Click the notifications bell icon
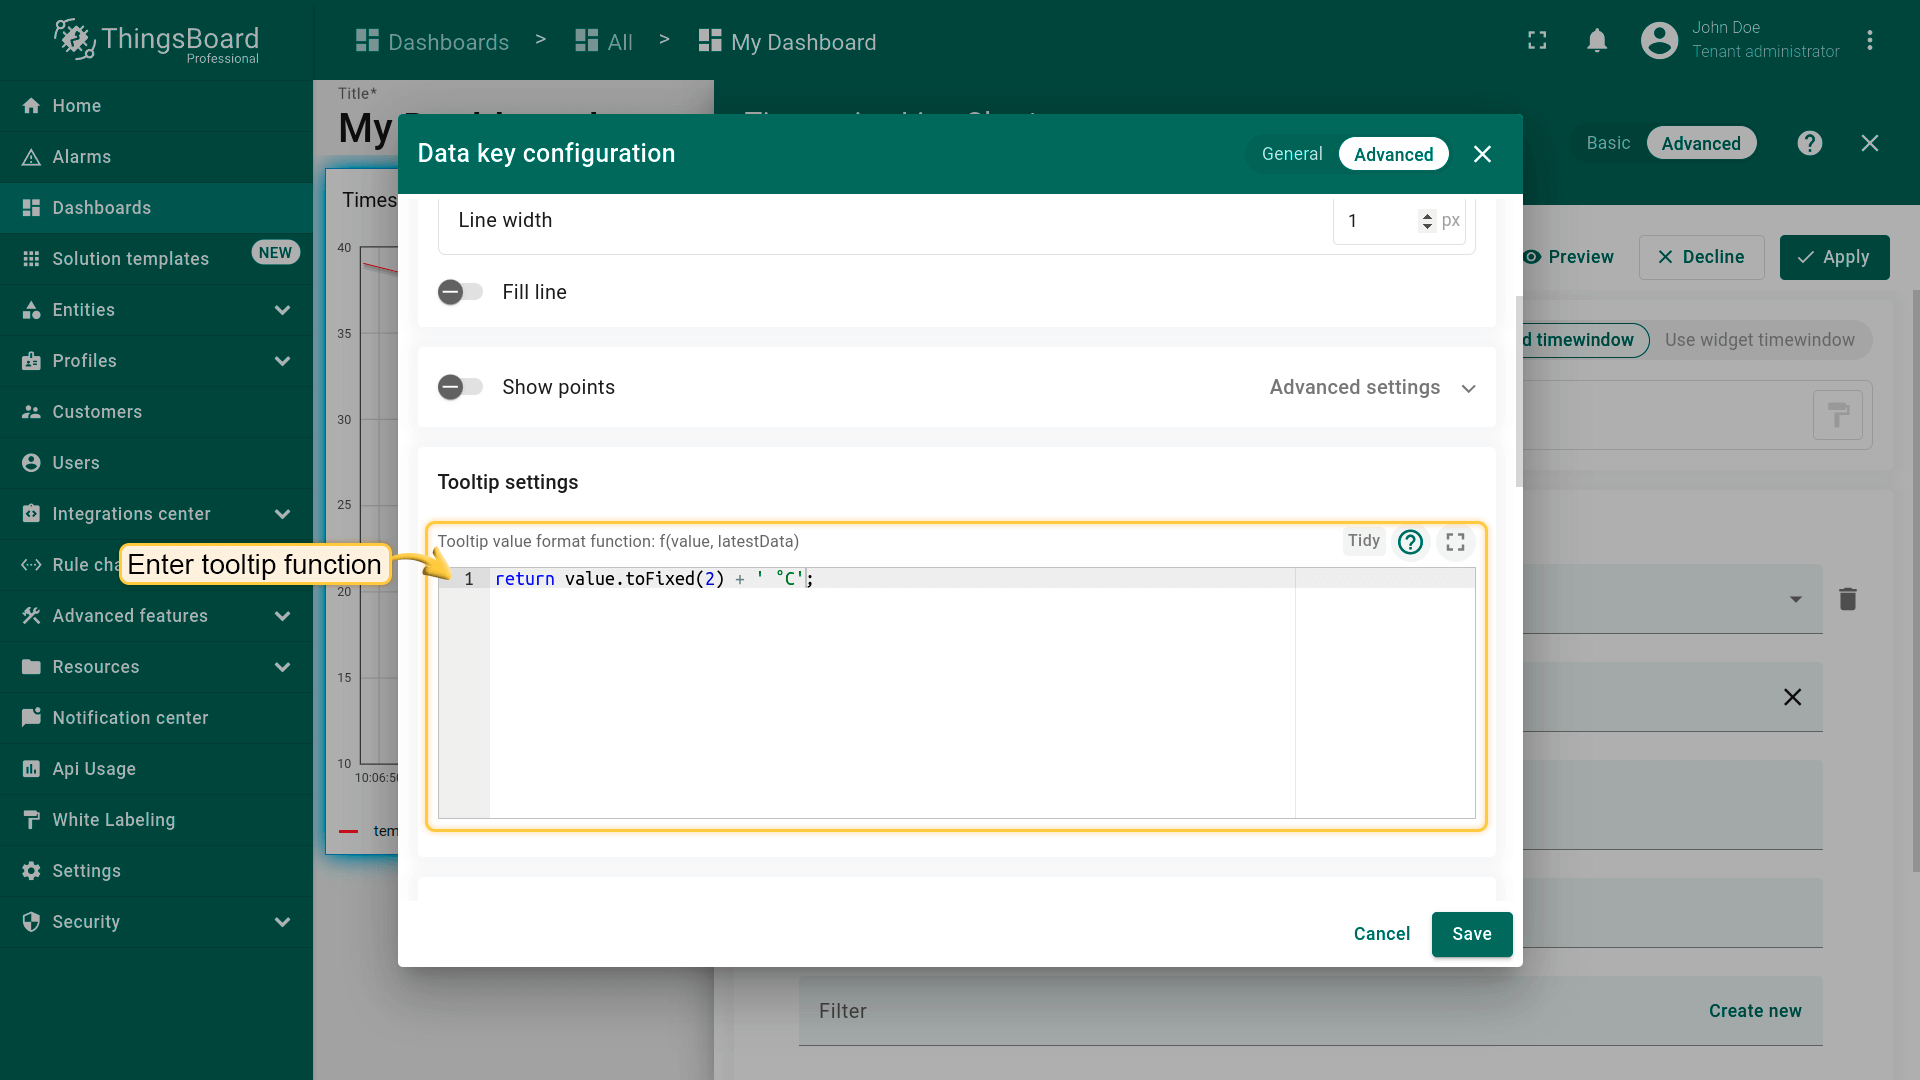 click(x=1597, y=41)
